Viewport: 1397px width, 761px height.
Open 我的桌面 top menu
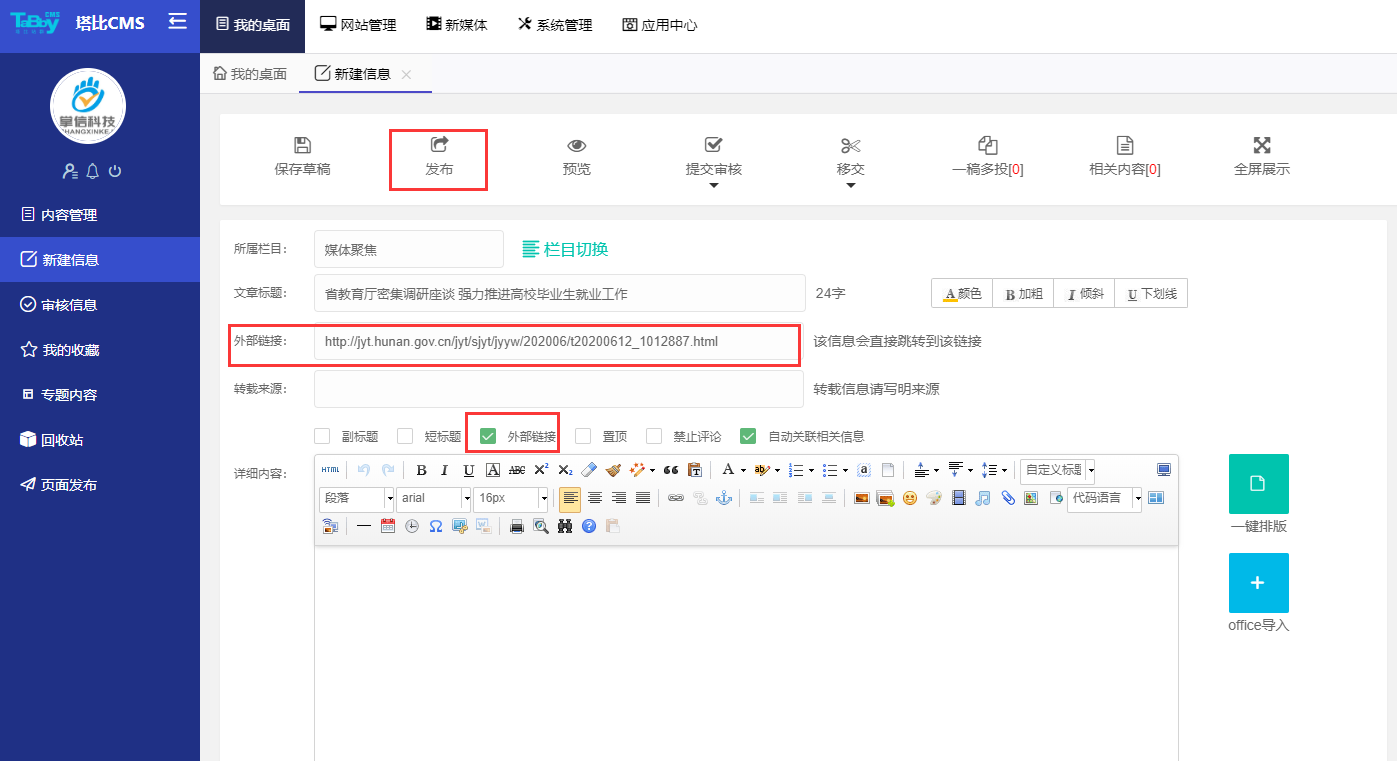pos(252,26)
